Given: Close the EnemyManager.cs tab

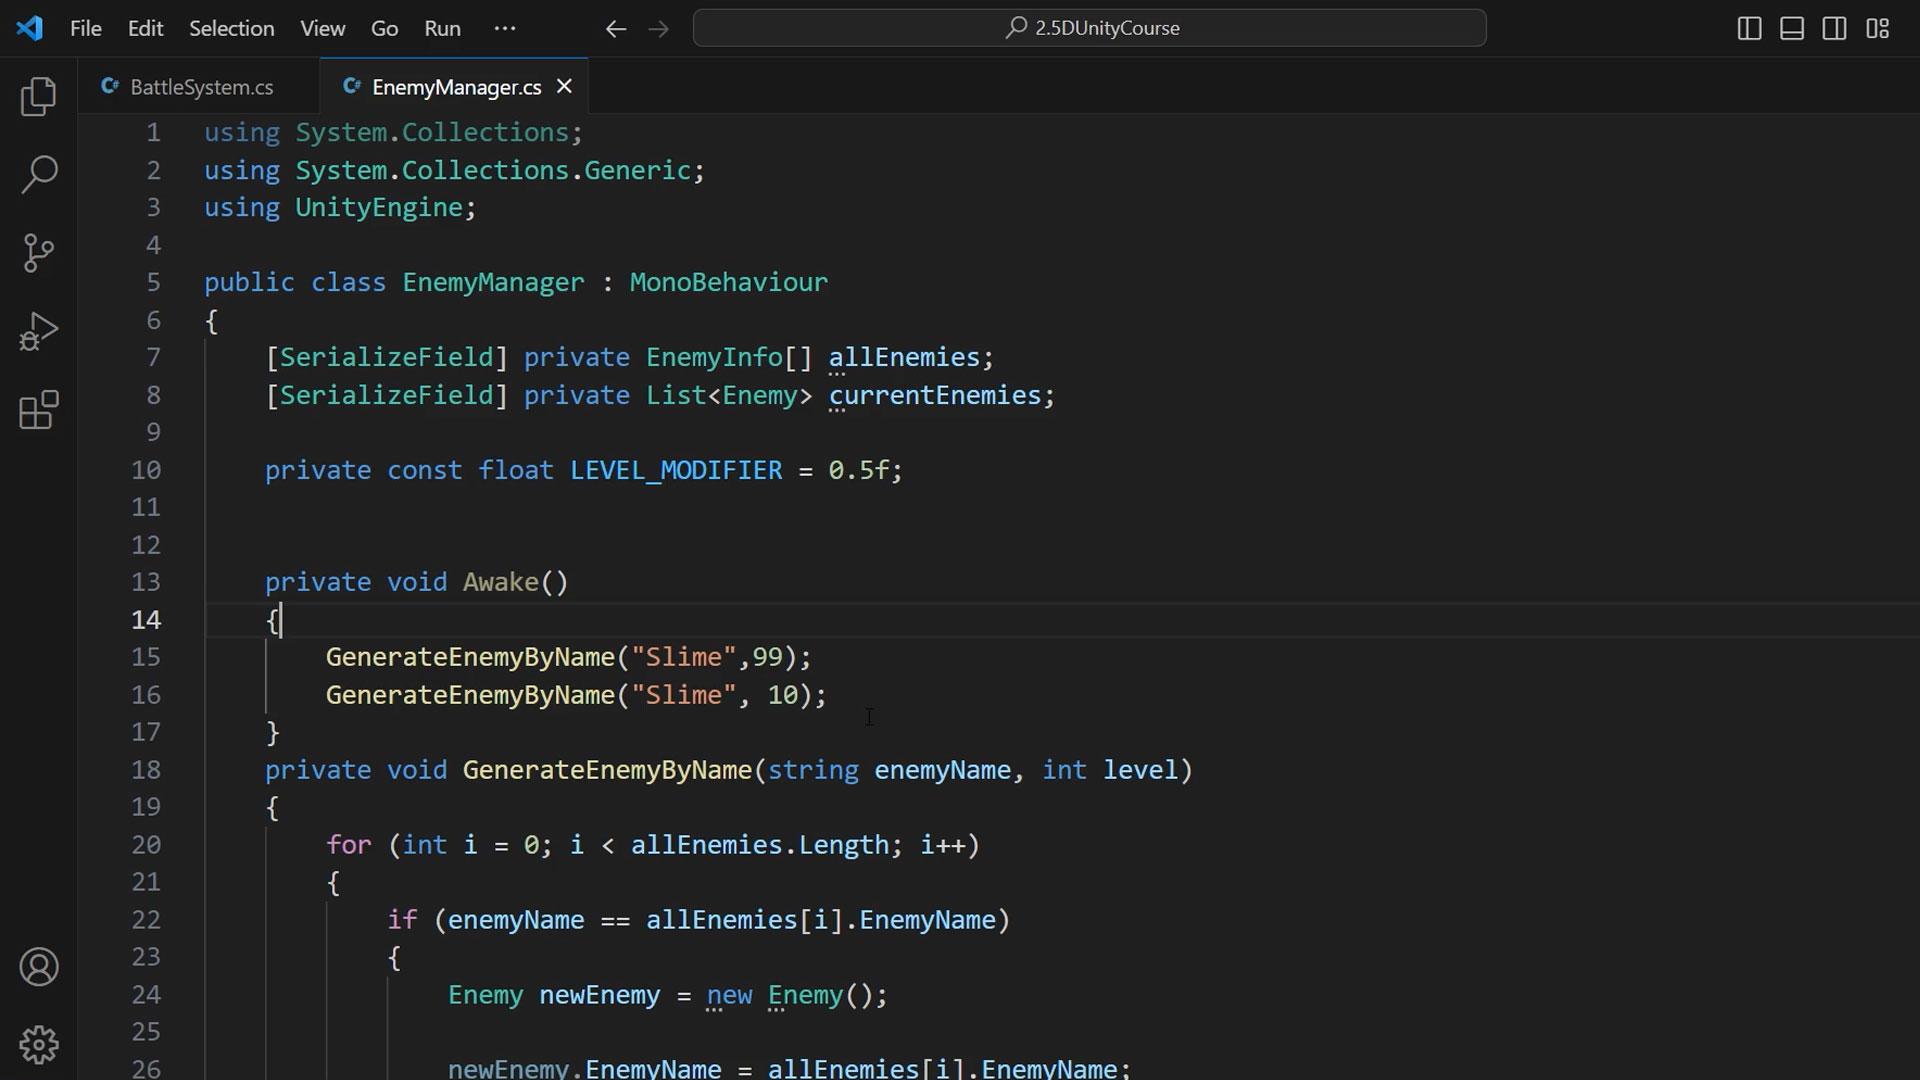Looking at the screenshot, I should pyautogui.click(x=564, y=87).
